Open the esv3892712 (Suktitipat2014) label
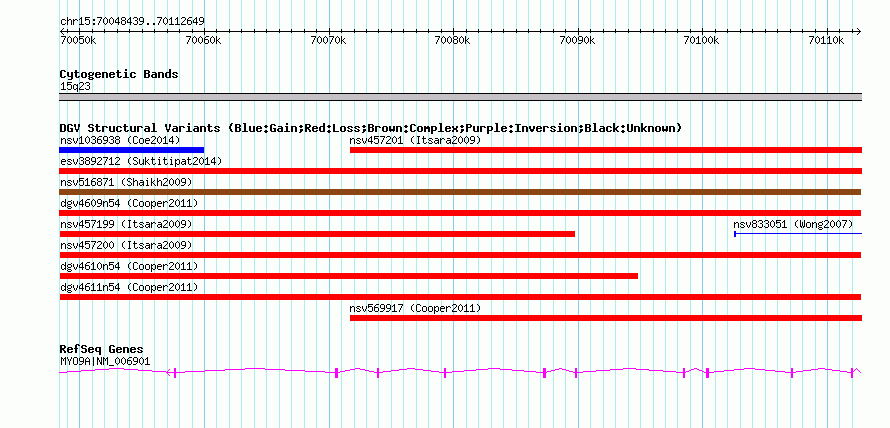 pyautogui.click(x=141, y=161)
